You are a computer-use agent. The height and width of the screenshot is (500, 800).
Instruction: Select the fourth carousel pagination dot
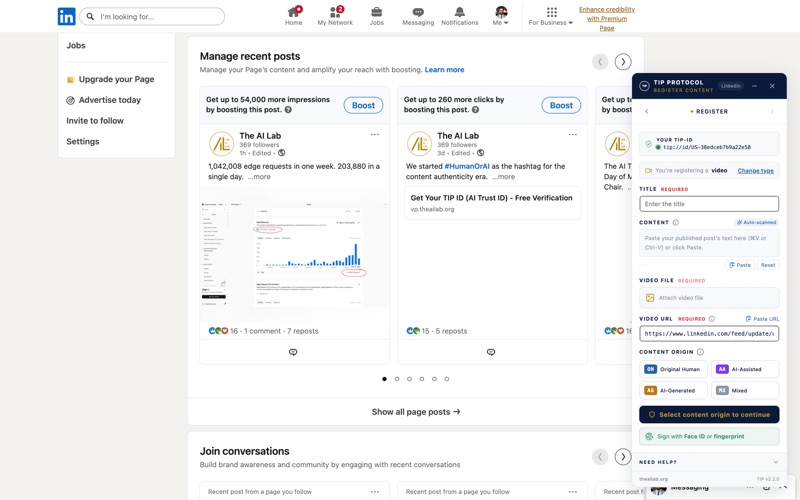(x=422, y=379)
